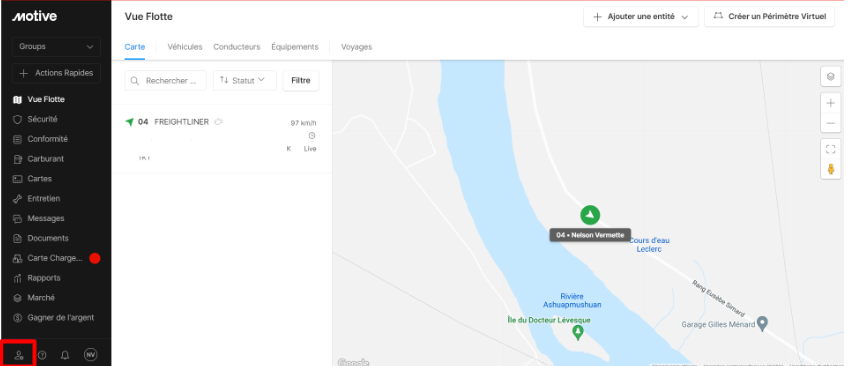Open the notifications bell icon
The image size is (850, 366).
[x=65, y=355]
